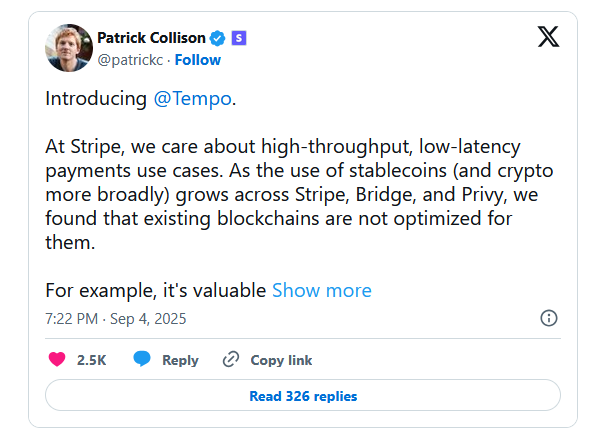Click the Patrick Collison display name
Image resolution: width=600 pixels, height=436 pixels.
(x=152, y=38)
